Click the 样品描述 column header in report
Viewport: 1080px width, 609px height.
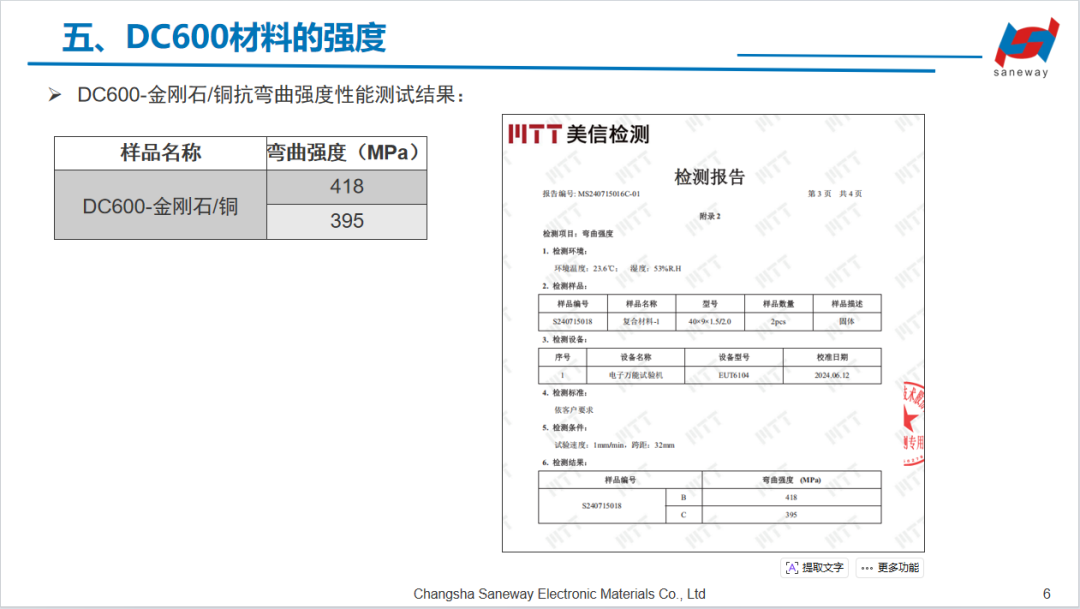[847, 304]
